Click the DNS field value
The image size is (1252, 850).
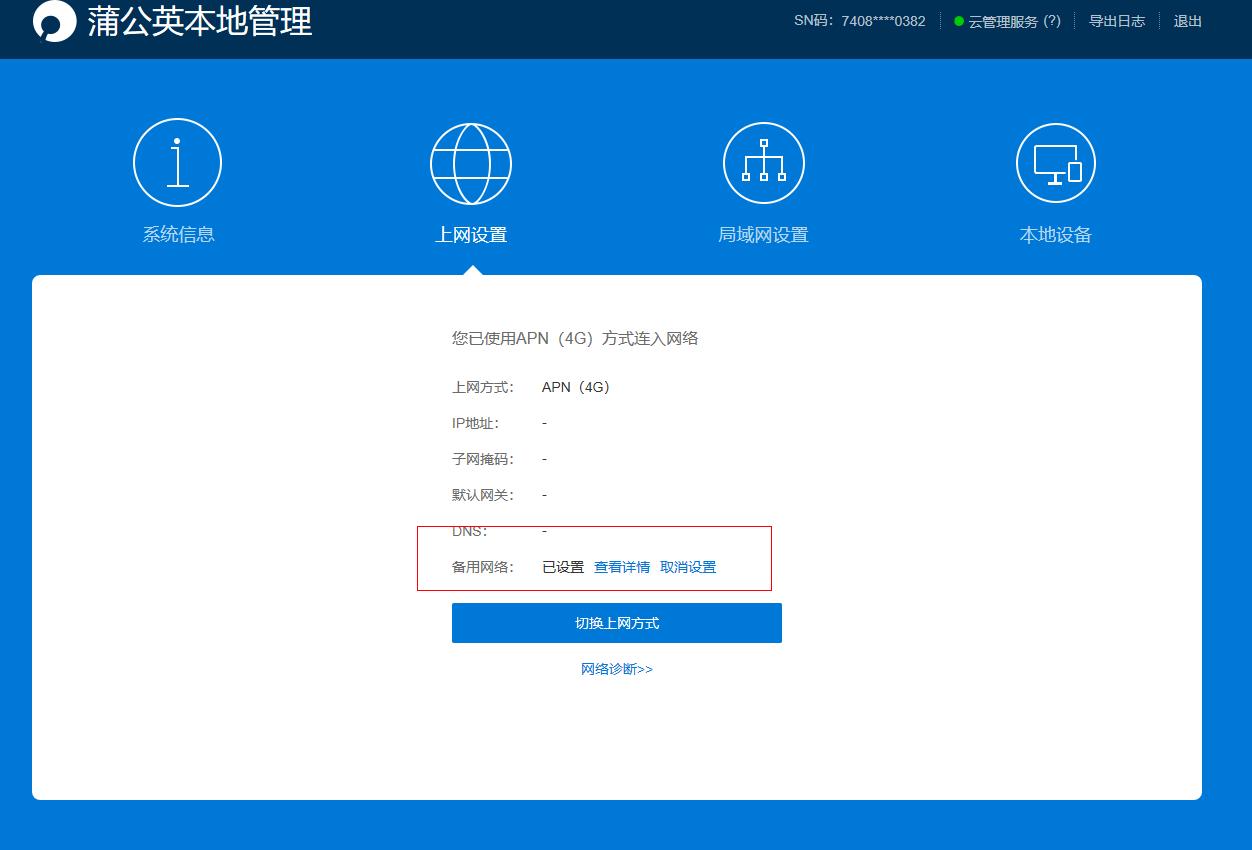point(544,530)
